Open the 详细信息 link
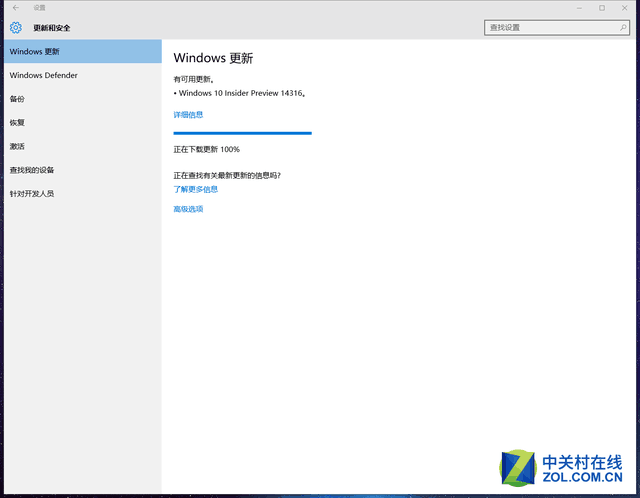 (x=188, y=115)
